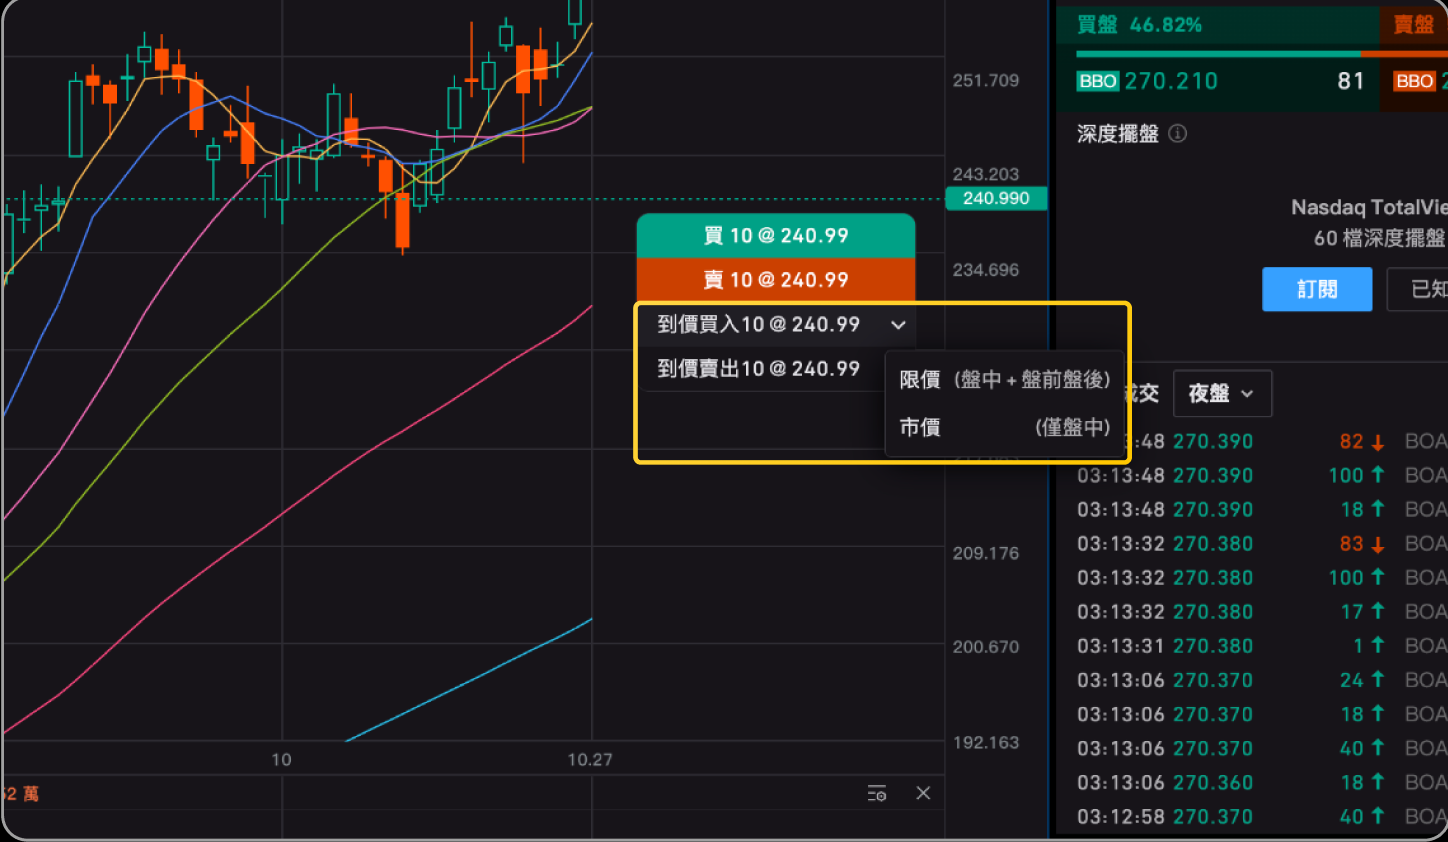
Task: Open the 夜盤 session dropdown
Action: click(1221, 394)
